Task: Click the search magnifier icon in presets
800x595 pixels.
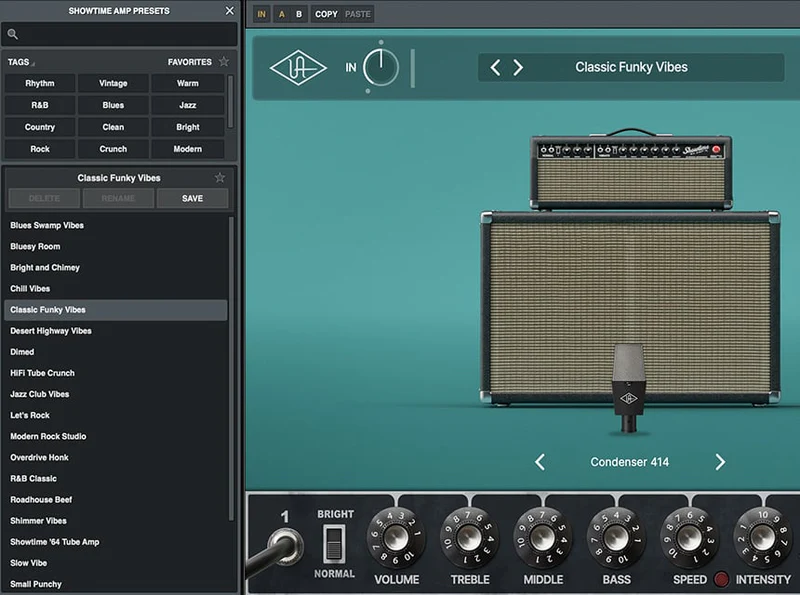Action: point(13,35)
